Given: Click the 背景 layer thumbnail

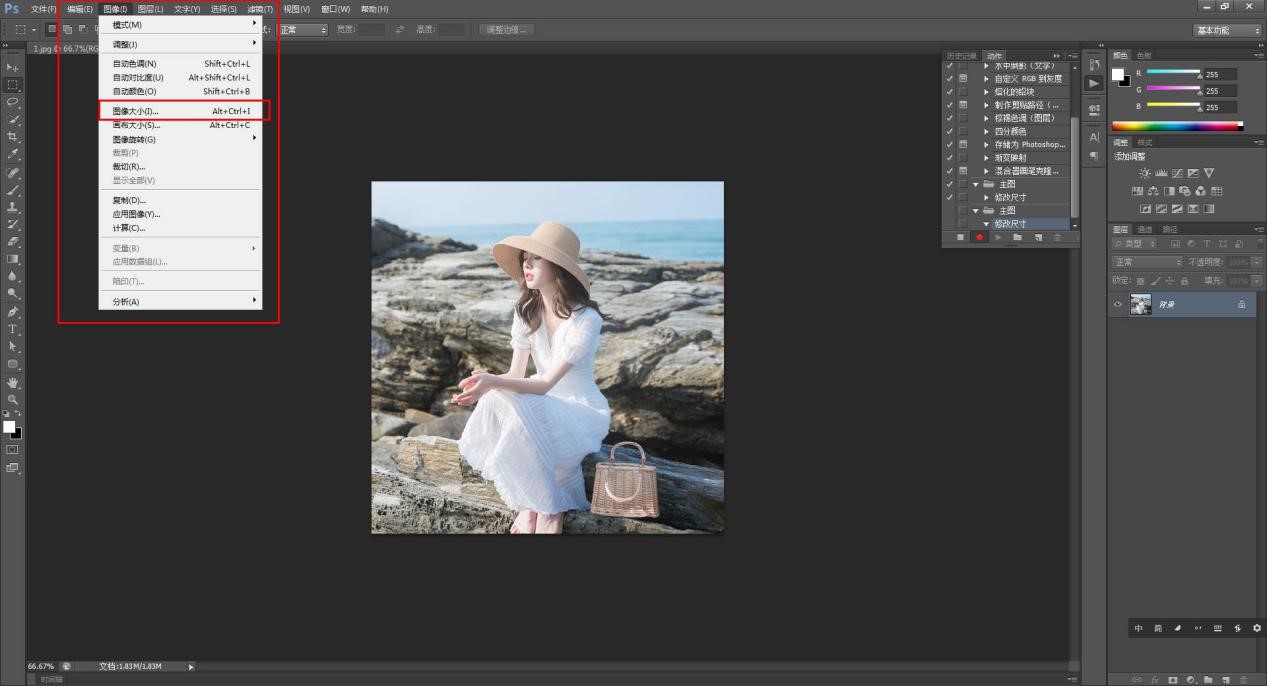Looking at the screenshot, I should pos(1140,304).
